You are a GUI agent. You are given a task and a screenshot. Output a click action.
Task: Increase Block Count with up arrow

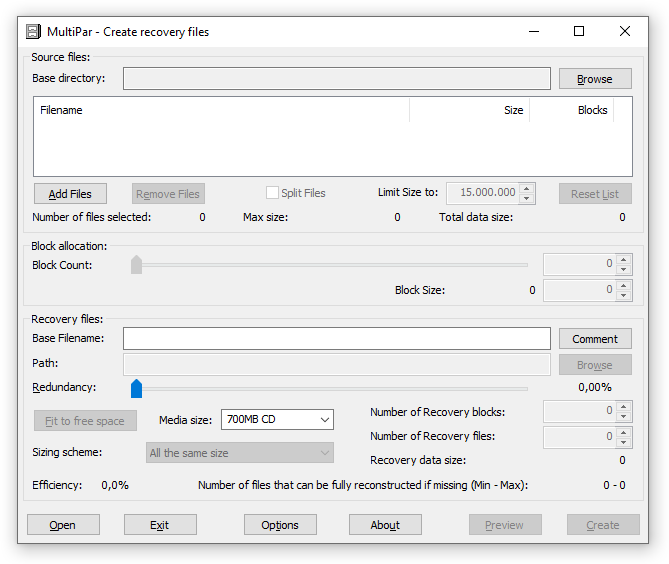624,260
